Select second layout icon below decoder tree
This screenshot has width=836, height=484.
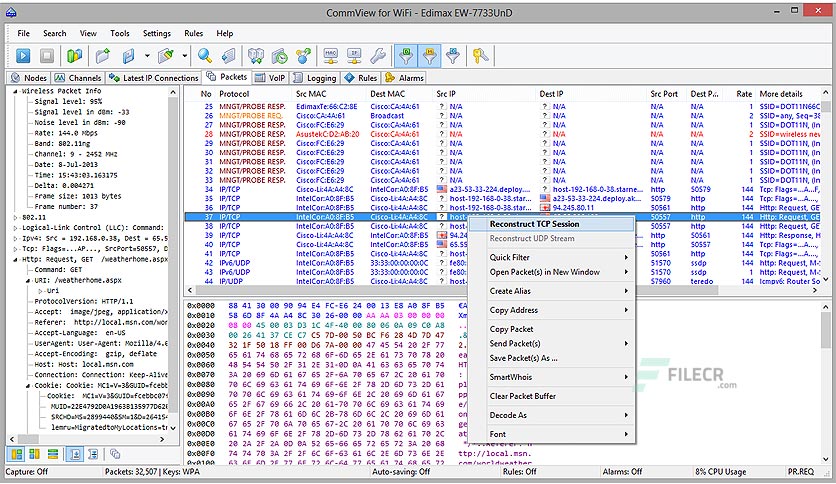pos(35,454)
